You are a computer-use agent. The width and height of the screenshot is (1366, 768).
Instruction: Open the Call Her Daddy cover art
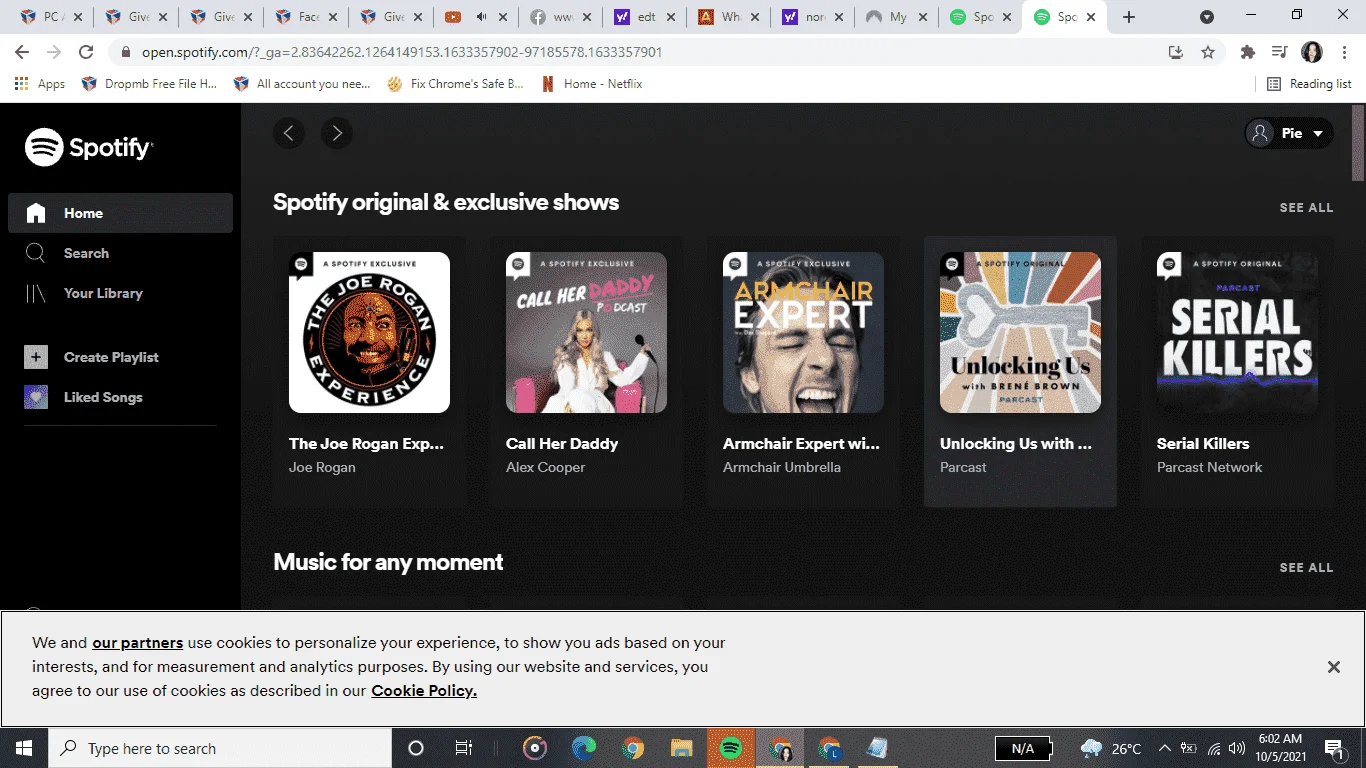(x=586, y=333)
